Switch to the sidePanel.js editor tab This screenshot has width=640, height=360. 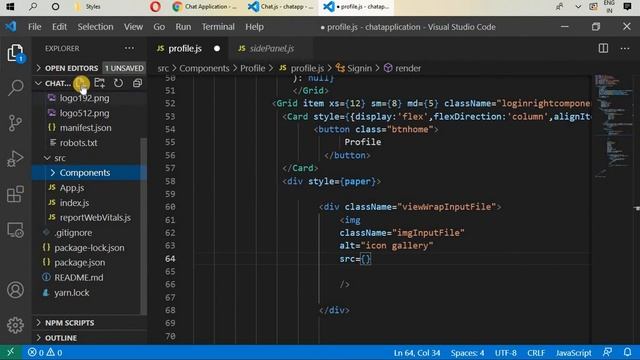[271, 48]
